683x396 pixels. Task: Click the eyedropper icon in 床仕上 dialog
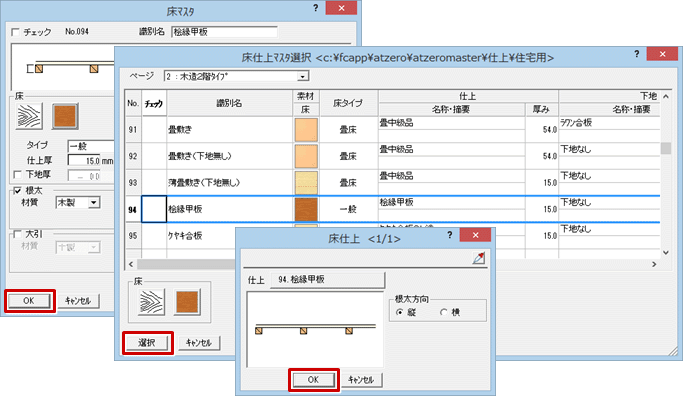point(479,258)
